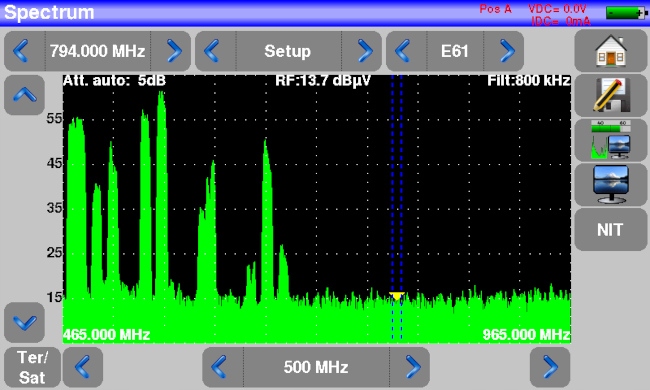Select previous channel before E61

point(406,51)
